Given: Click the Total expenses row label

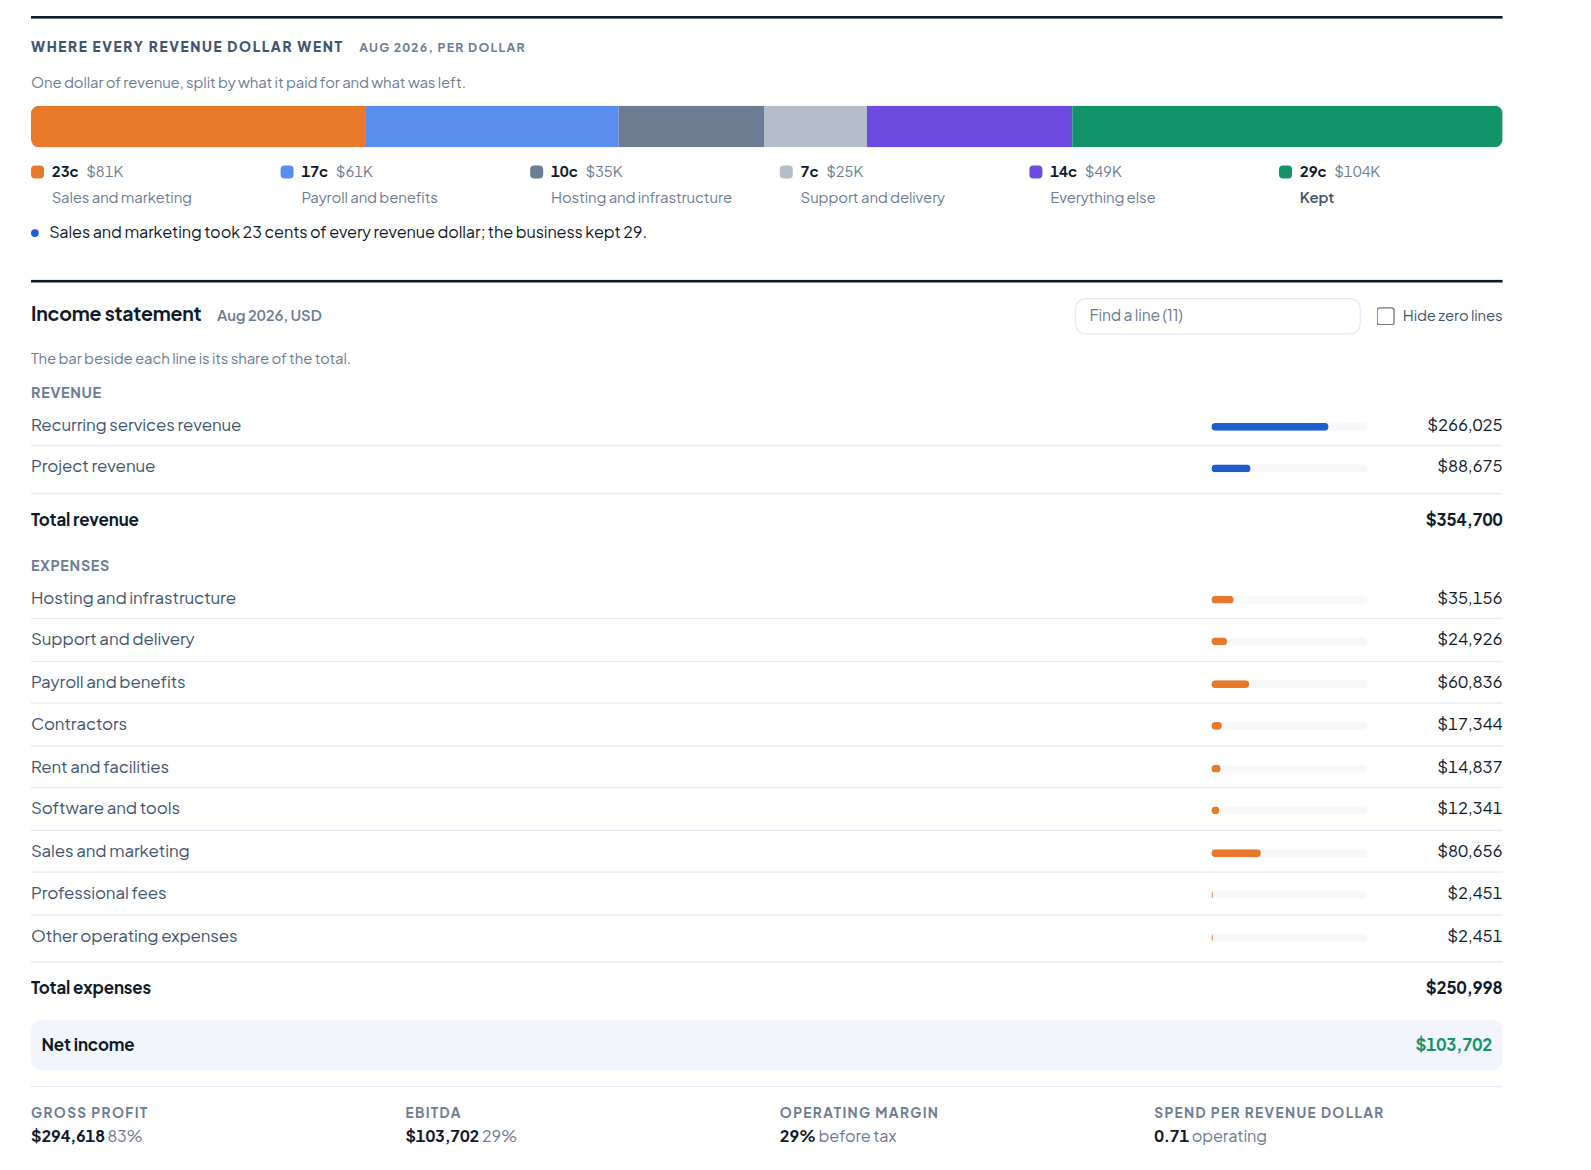Looking at the screenshot, I should (91, 988).
